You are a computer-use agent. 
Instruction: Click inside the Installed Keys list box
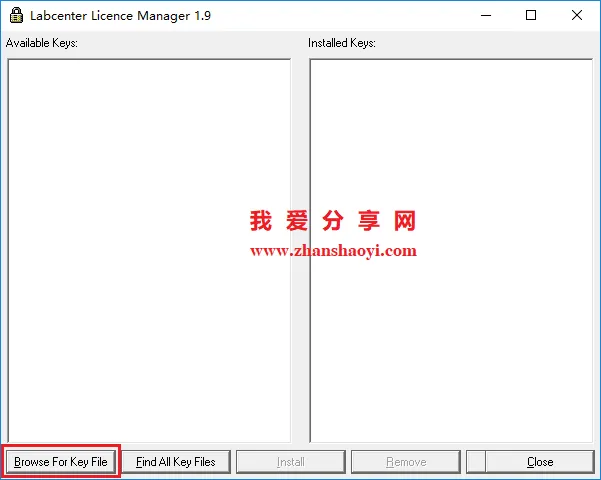(x=451, y=153)
